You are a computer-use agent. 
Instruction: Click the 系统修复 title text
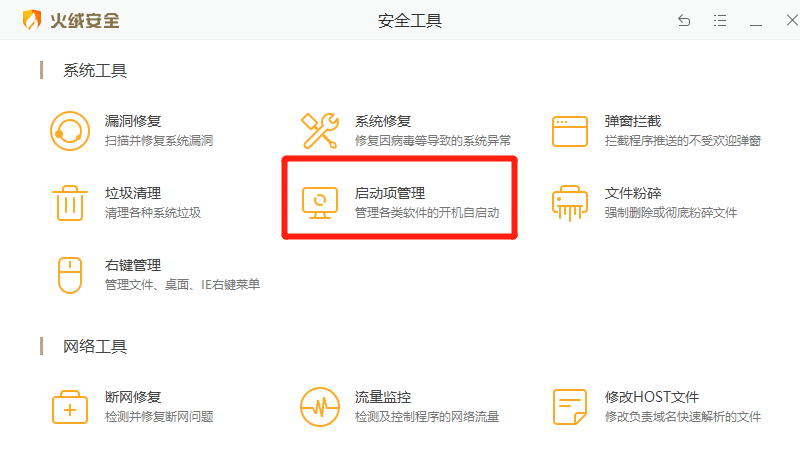[383, 121]
